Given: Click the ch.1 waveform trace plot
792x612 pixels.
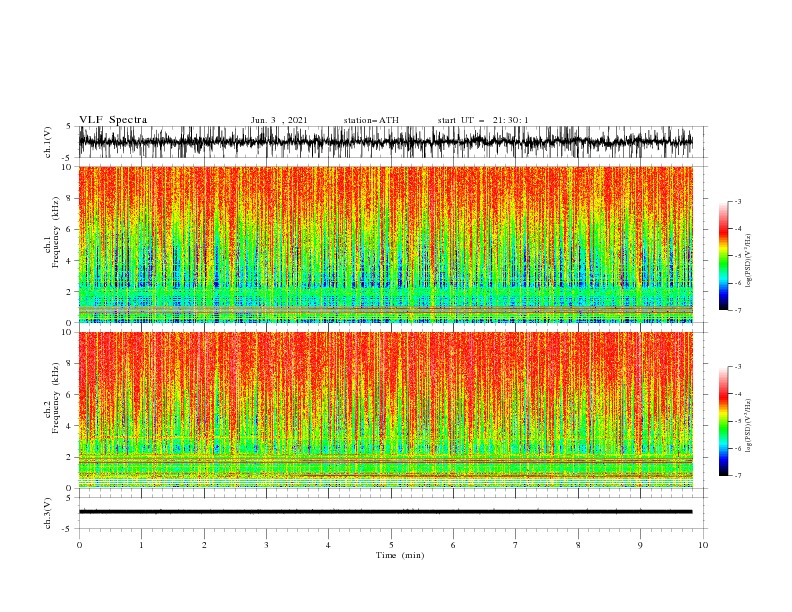Looking at the screenshot, I should point(385,142).
